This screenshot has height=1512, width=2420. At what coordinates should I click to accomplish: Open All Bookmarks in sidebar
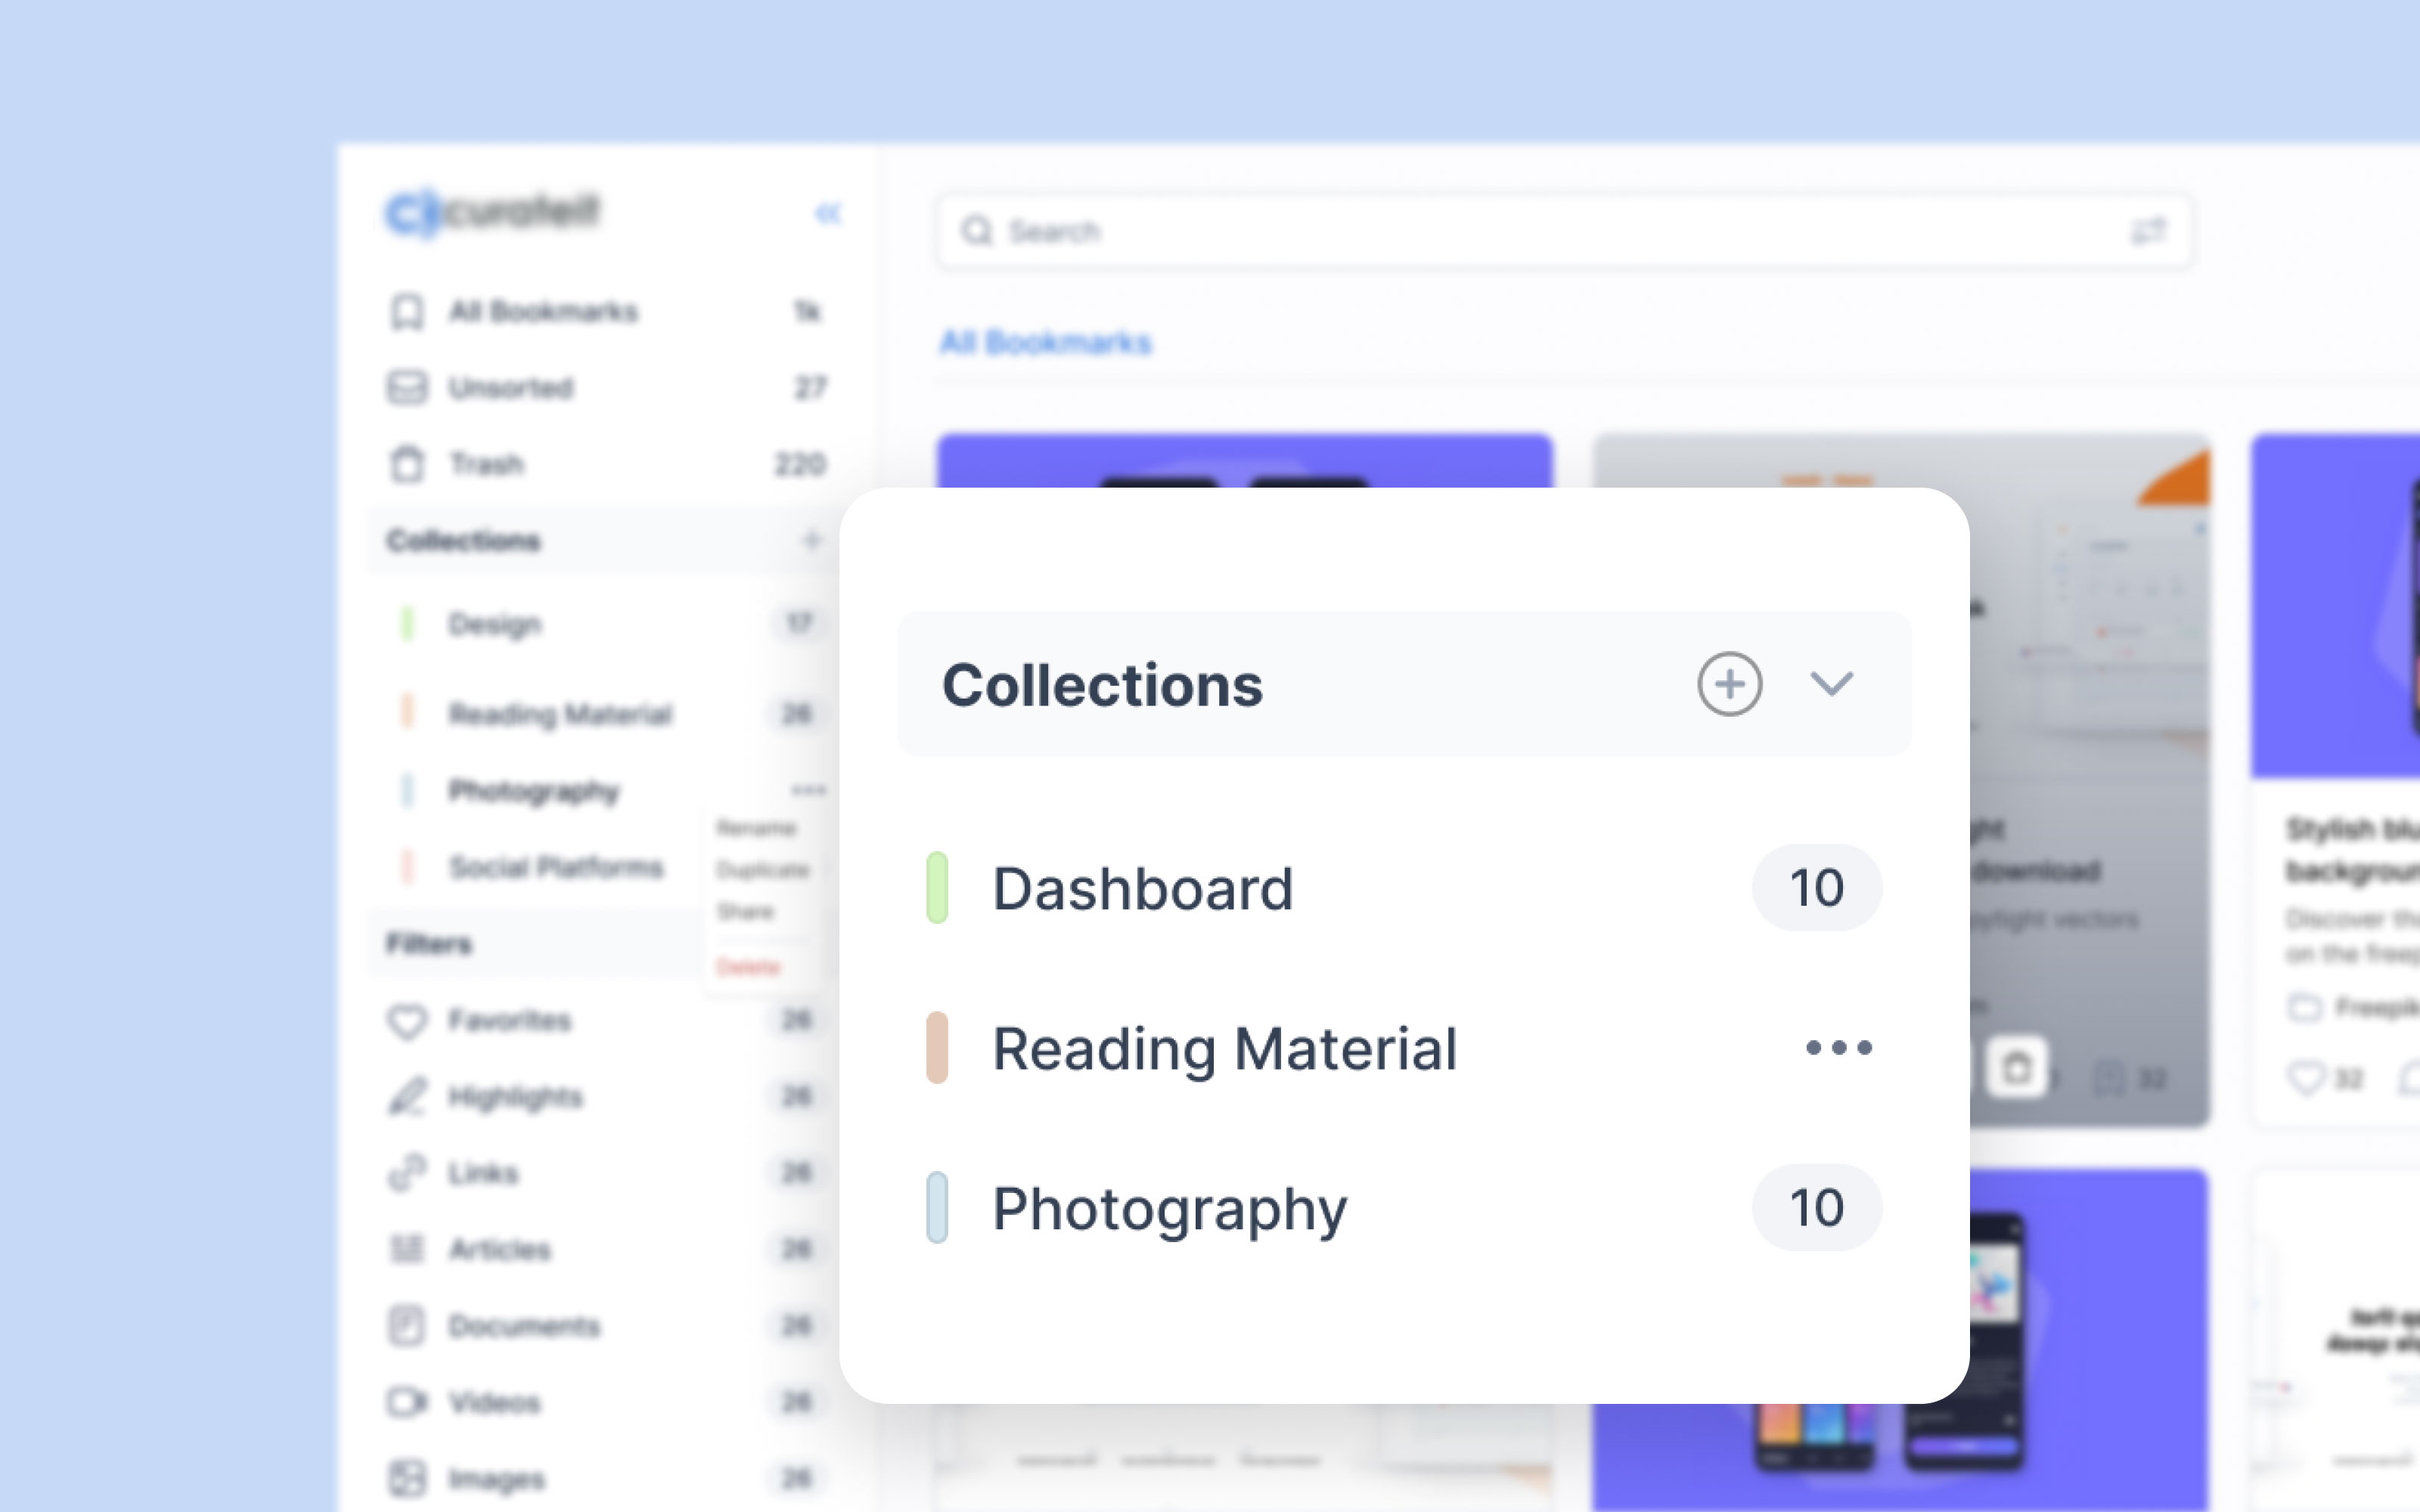(543, 312)
